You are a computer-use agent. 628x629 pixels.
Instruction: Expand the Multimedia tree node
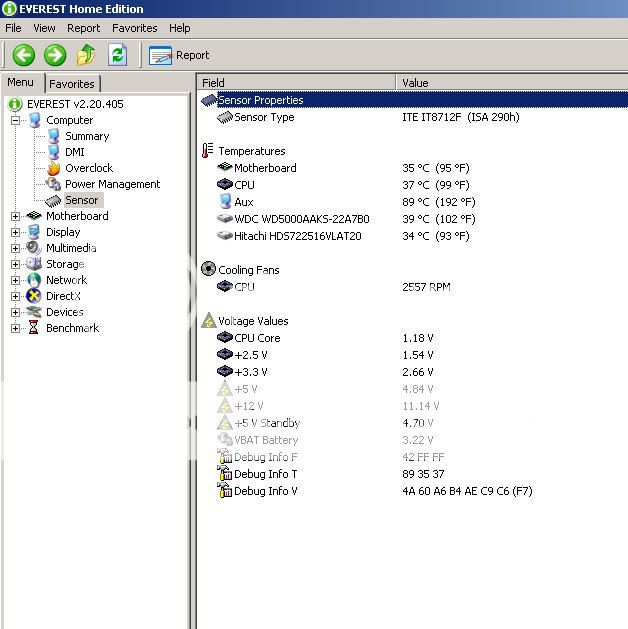[x=15, y=248]
